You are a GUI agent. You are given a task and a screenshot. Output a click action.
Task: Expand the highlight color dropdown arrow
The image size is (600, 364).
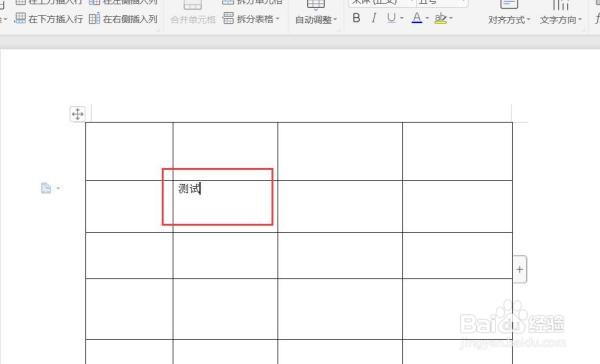(x=451, y=18)
